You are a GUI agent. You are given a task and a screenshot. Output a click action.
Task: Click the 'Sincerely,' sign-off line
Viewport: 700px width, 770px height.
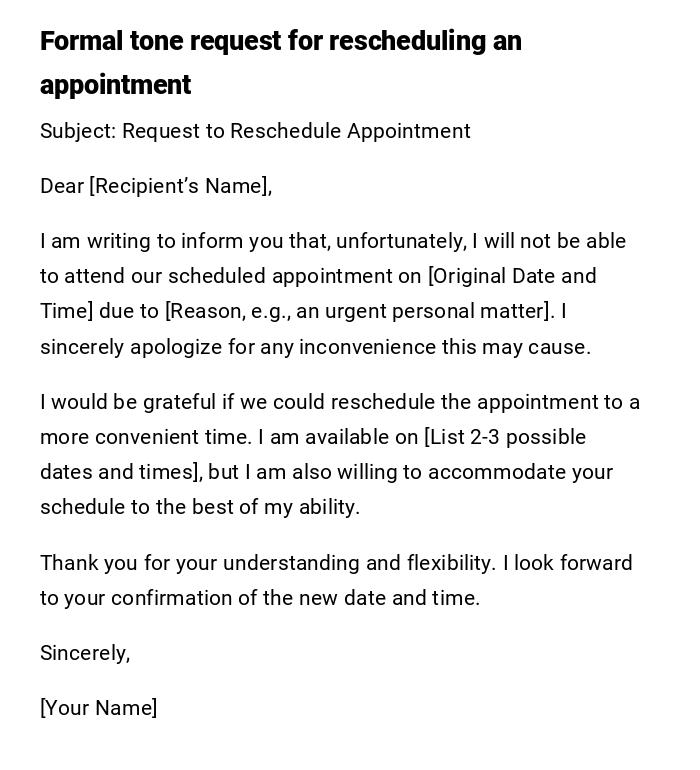point(85,653)
